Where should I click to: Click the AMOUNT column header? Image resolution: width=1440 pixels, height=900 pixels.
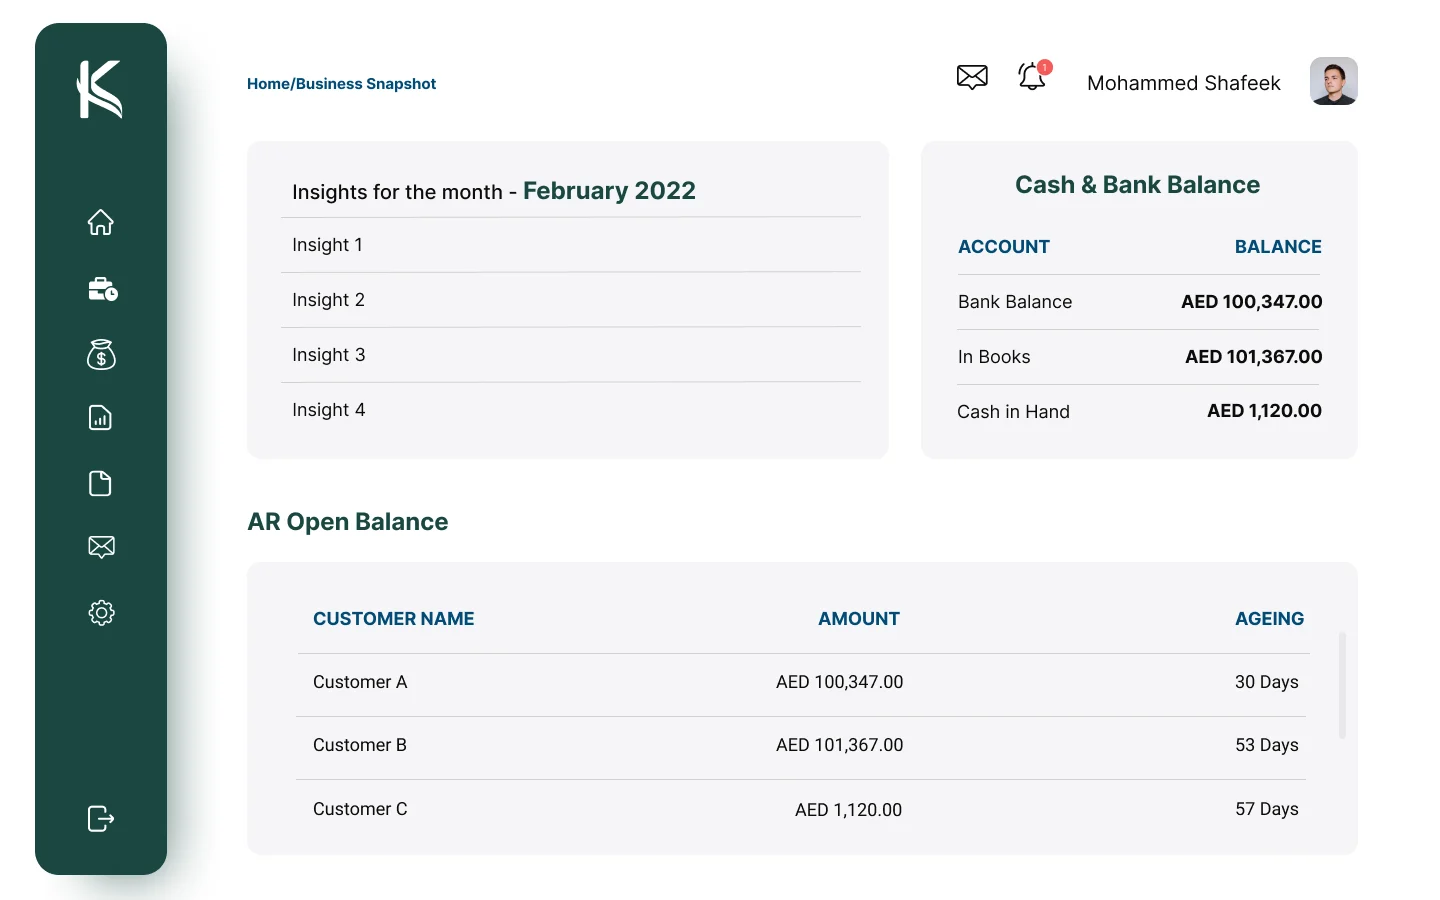(x=859, y=619)
